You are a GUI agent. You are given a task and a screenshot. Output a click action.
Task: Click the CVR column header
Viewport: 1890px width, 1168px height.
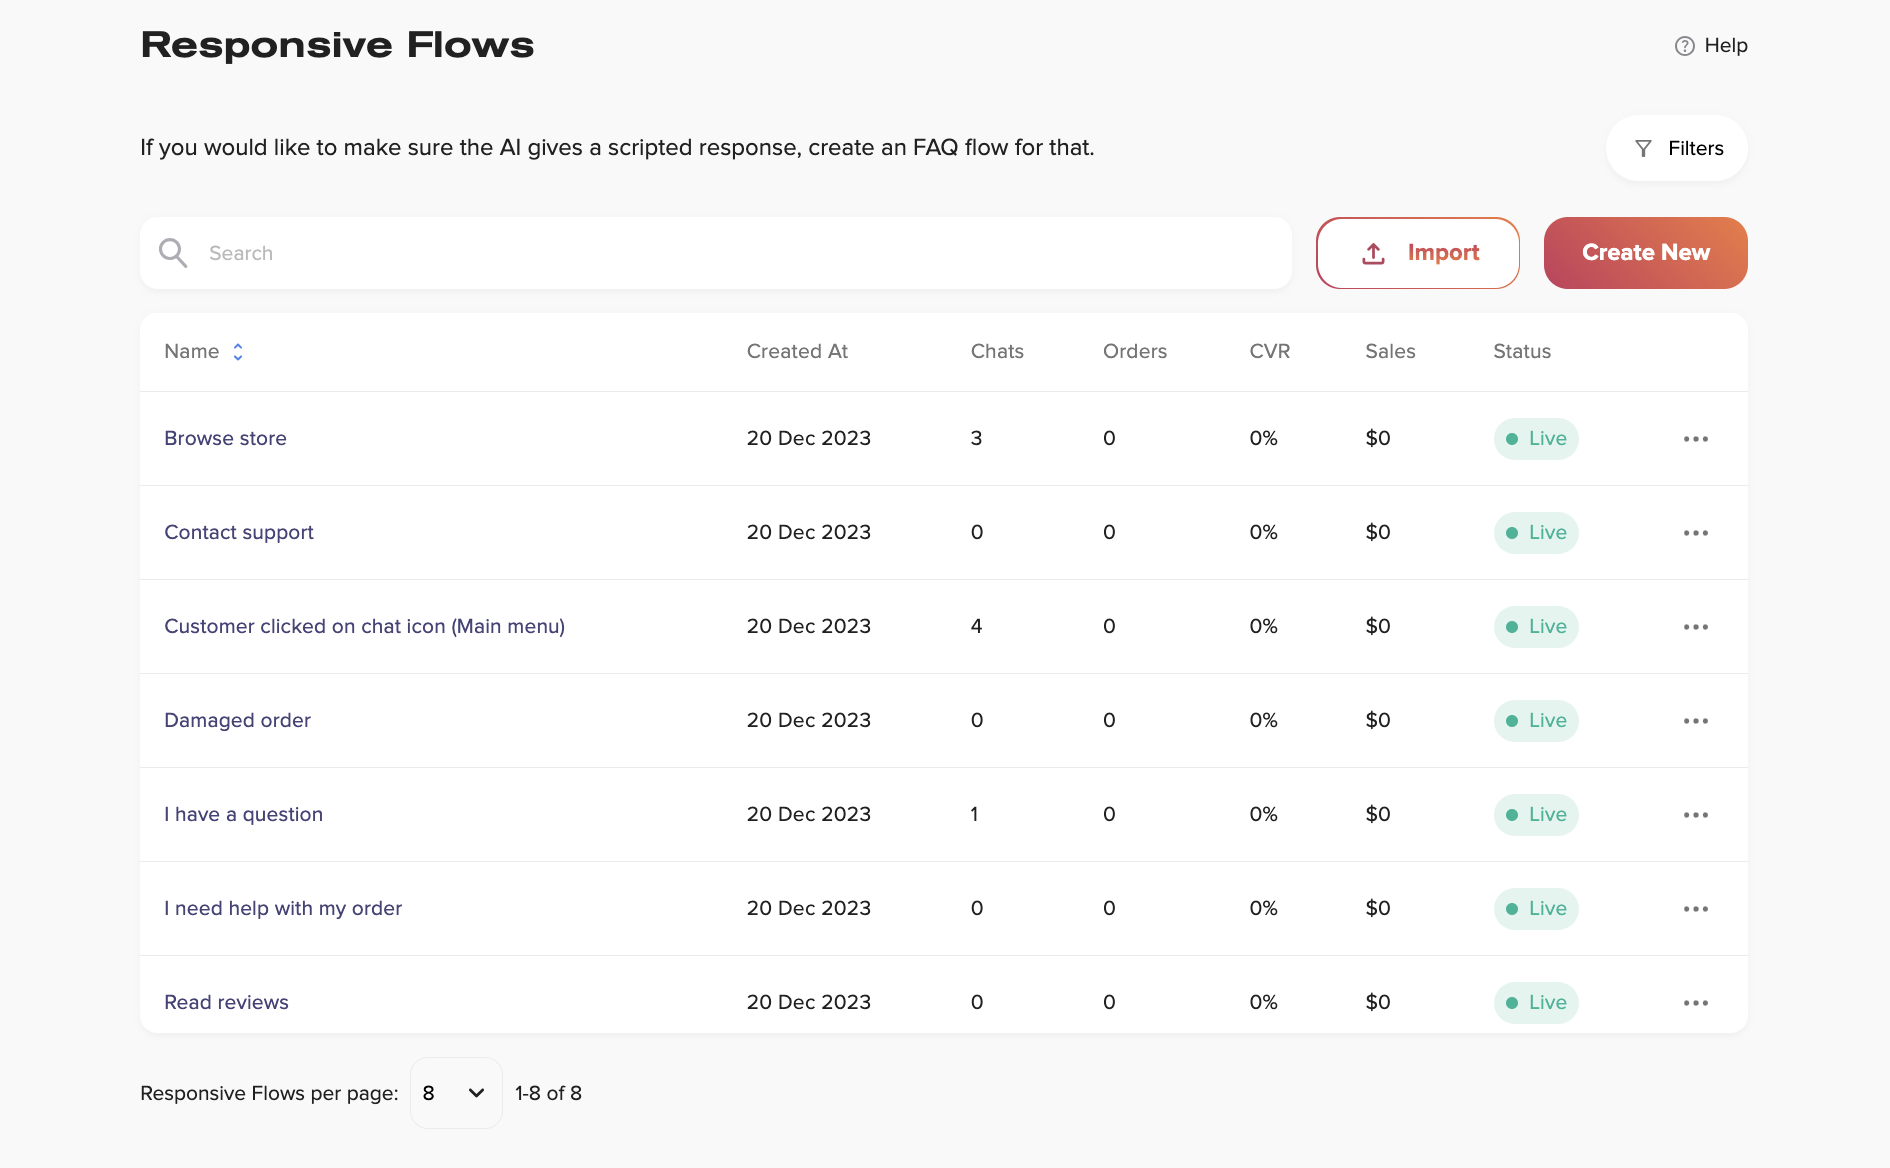click(1270, 351)
